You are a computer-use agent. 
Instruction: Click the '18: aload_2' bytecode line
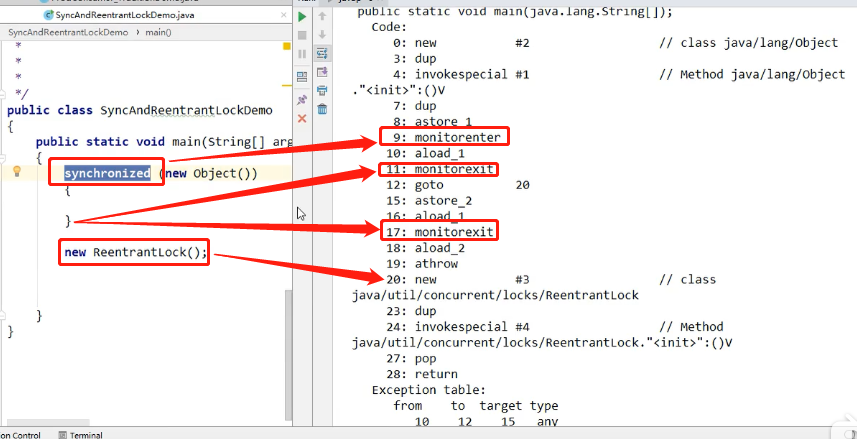coord(425,248)
